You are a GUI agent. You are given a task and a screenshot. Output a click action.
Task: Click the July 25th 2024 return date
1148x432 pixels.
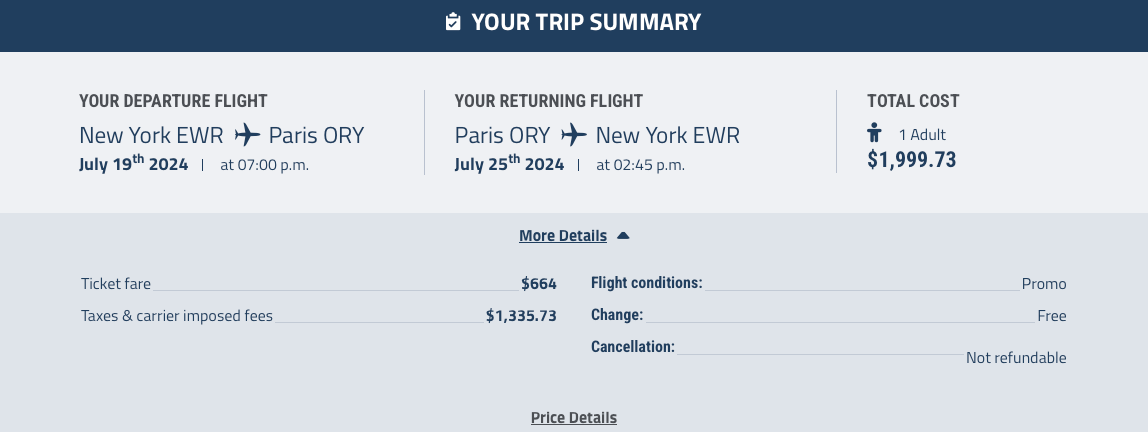[x=509, y=164]
